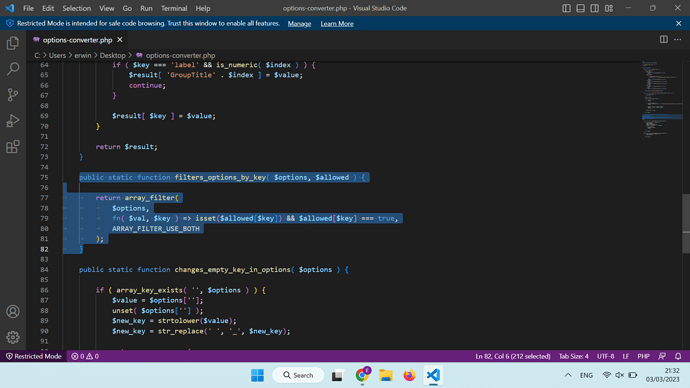Open the Go menu
Screen dimensions: 690x388
point(127,8)
